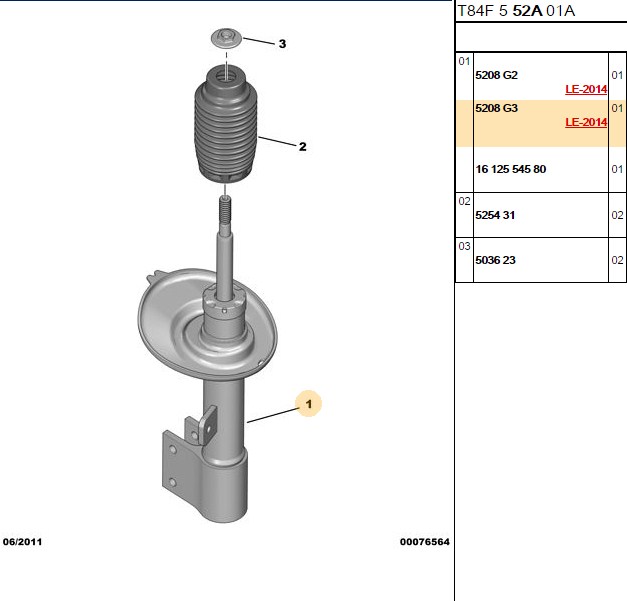The height and width of the screenshot is (601, 627).
Task: Click callout number 3 on the nut
Action: tap(282, 44)
